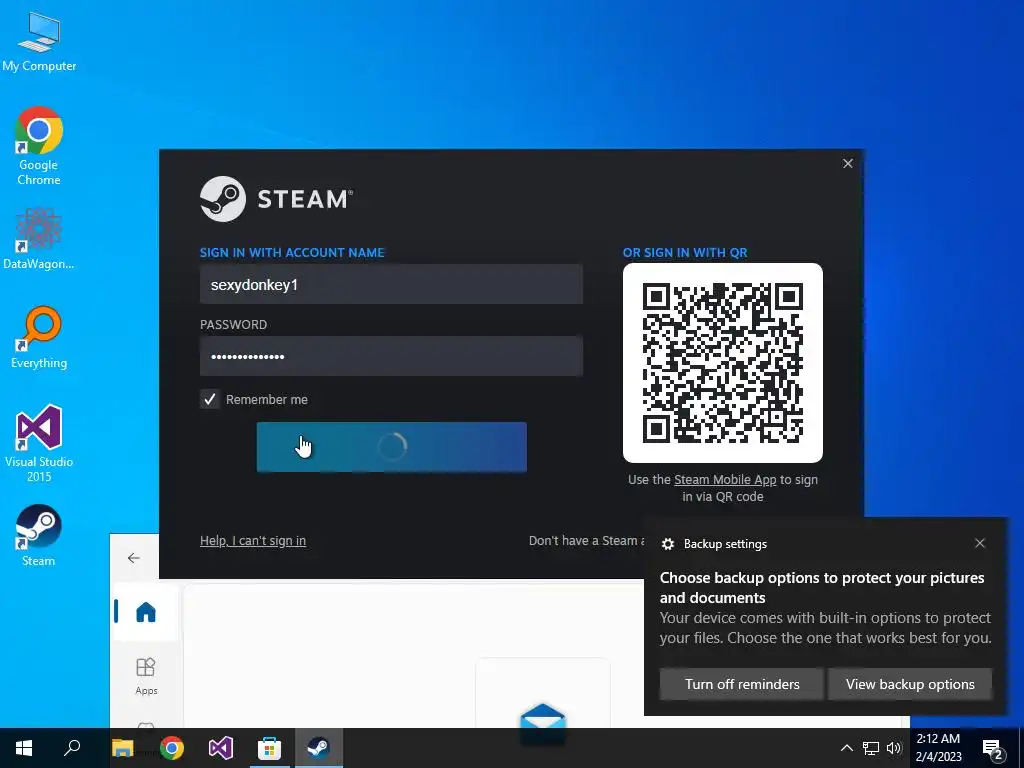The width and height of the screenshot is (1024, 768).
Task: Toggle the Remember me checkbox
Action: tap(210, 399)
